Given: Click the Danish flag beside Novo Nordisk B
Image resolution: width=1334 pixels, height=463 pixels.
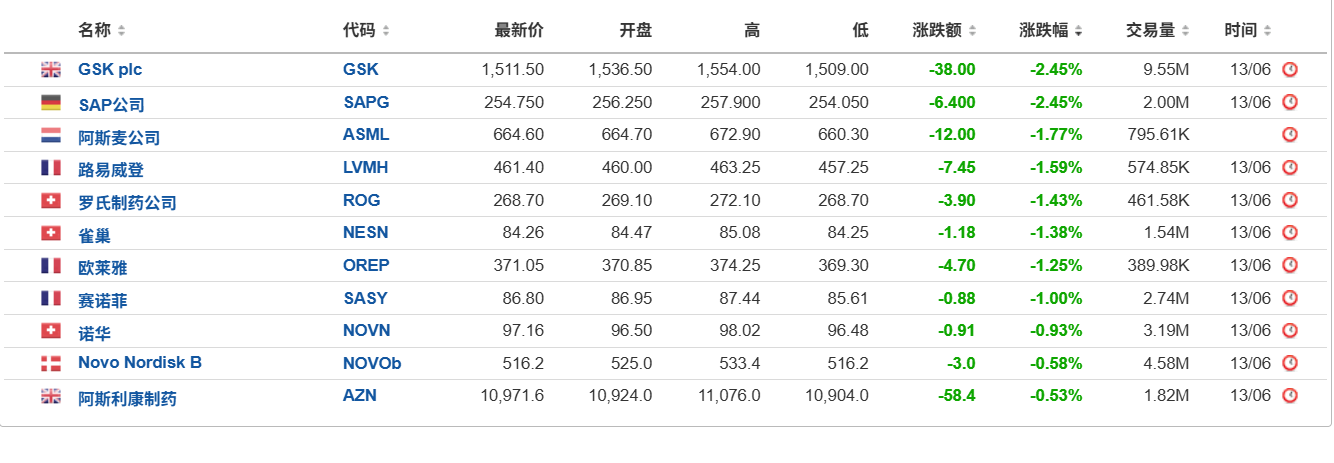Looking at the screenshot, I should point(50,363).
